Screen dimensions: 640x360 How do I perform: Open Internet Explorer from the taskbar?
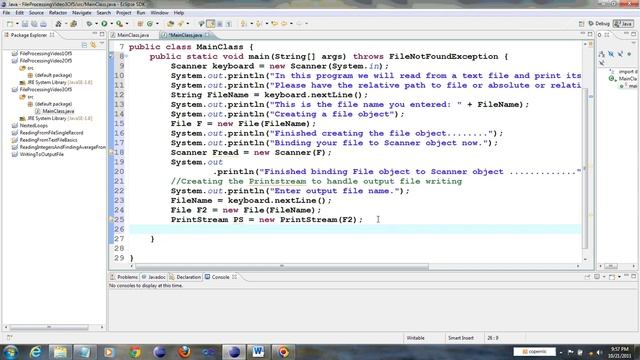(36, 351)
